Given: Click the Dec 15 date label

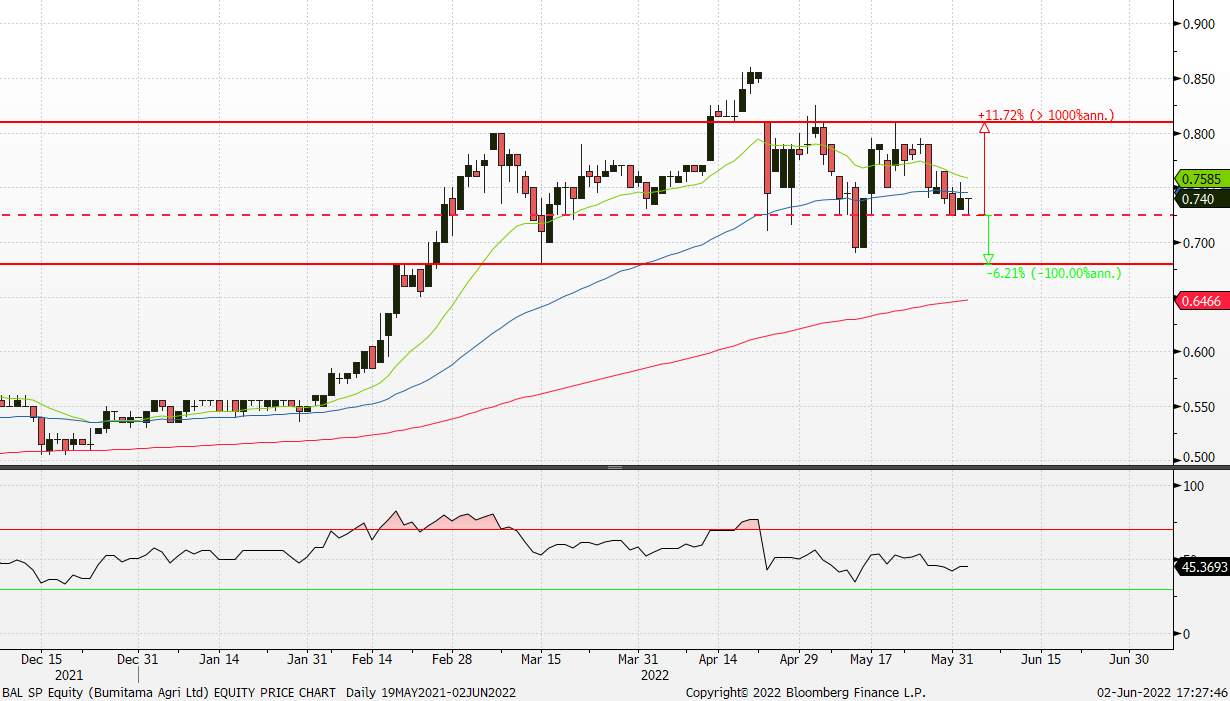Looking at the screenshot, I should 42,660.
